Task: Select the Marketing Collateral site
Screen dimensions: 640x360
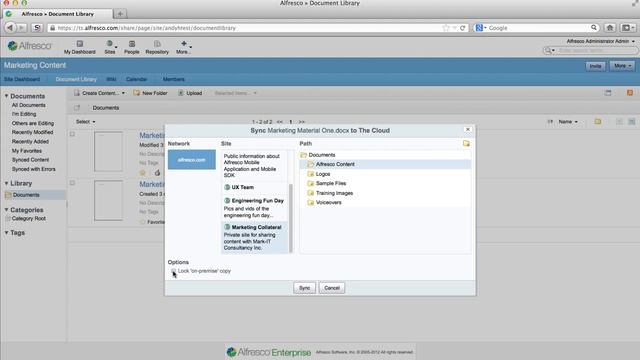Action: click(254, 237)
